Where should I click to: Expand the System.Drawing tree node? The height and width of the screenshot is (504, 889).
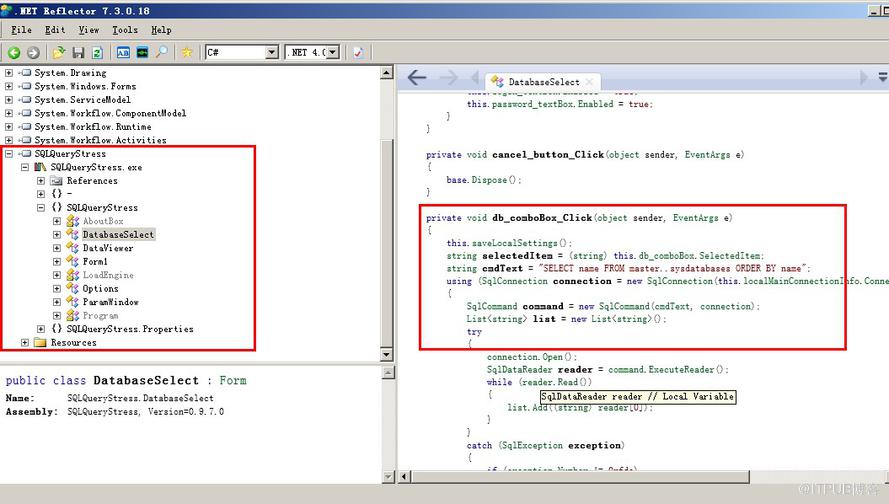coord(9,73)
